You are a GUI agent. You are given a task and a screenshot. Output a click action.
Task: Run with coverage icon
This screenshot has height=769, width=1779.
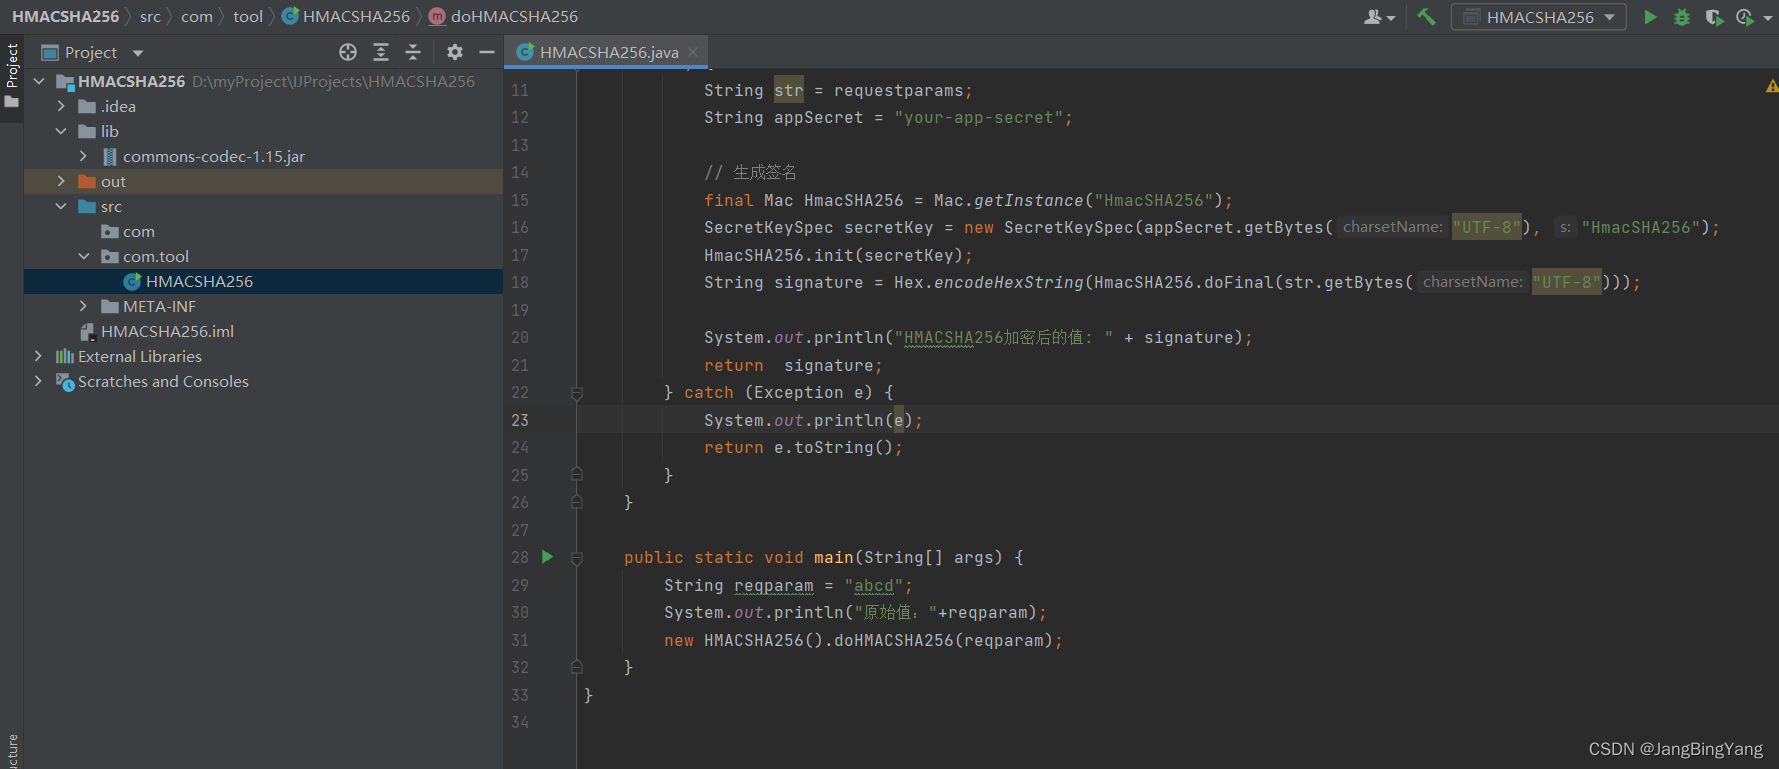point(1714,17)
